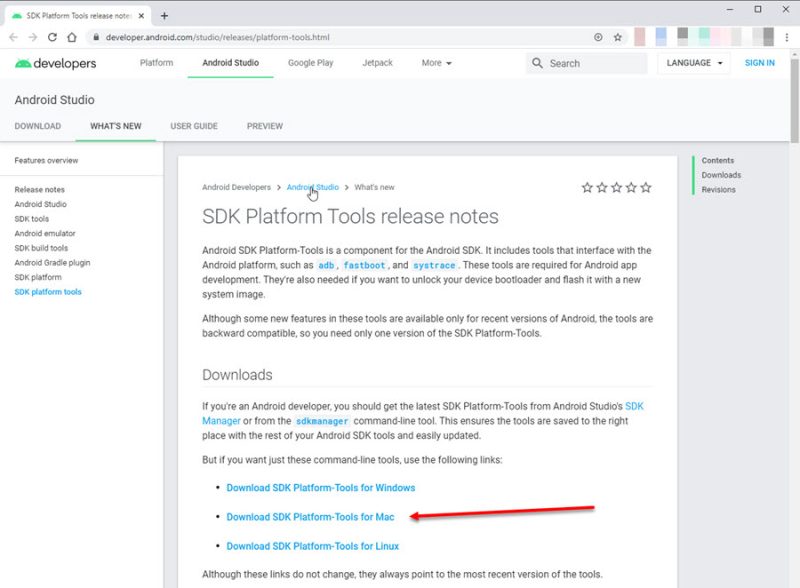Viewport: 800px width, 588px height.
Task: Expand the More navigation dropdown
Action: (x=436, y=63)
